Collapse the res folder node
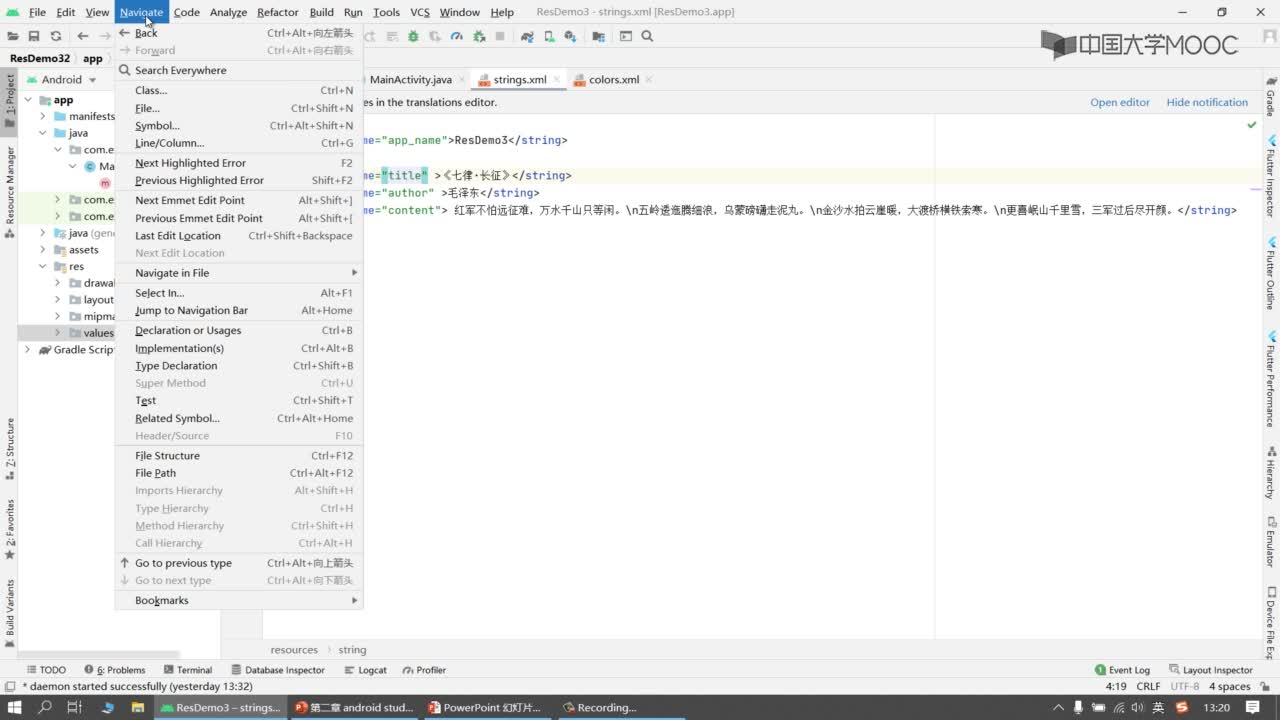Viewport: 1280px width, 720px height. [x=43, y=267]
